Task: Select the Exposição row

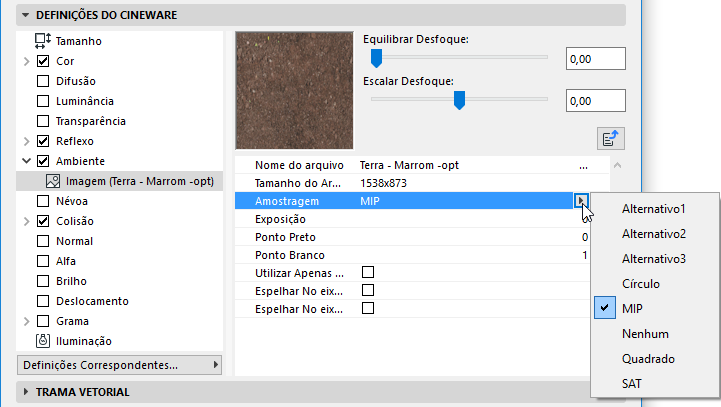Action: [x=412, y=219]
